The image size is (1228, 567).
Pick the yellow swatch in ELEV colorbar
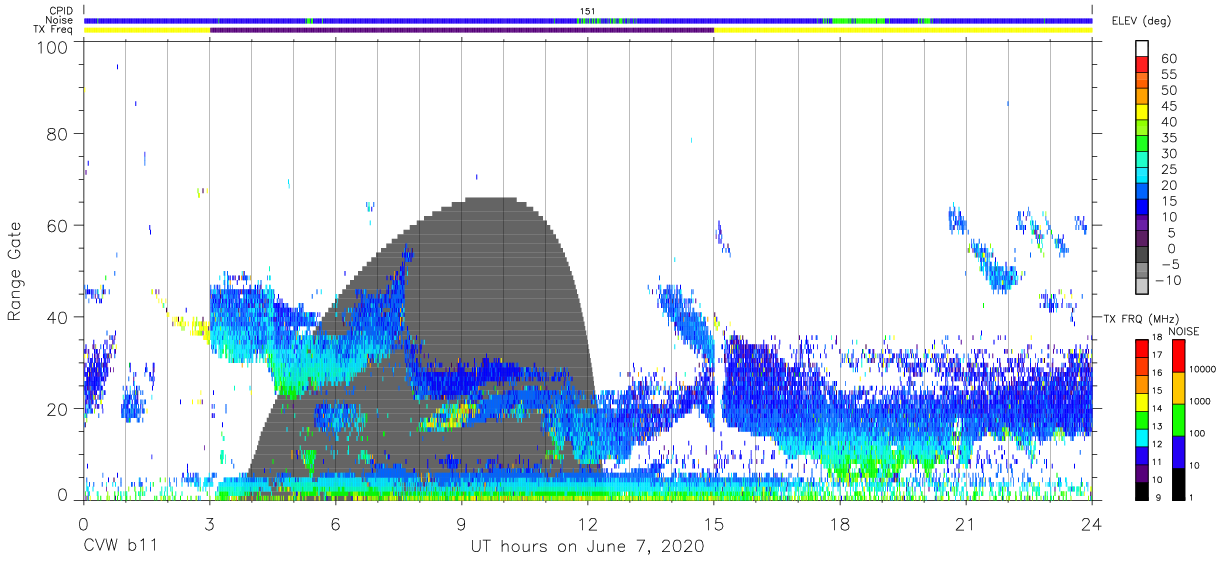click(1143, 112)
